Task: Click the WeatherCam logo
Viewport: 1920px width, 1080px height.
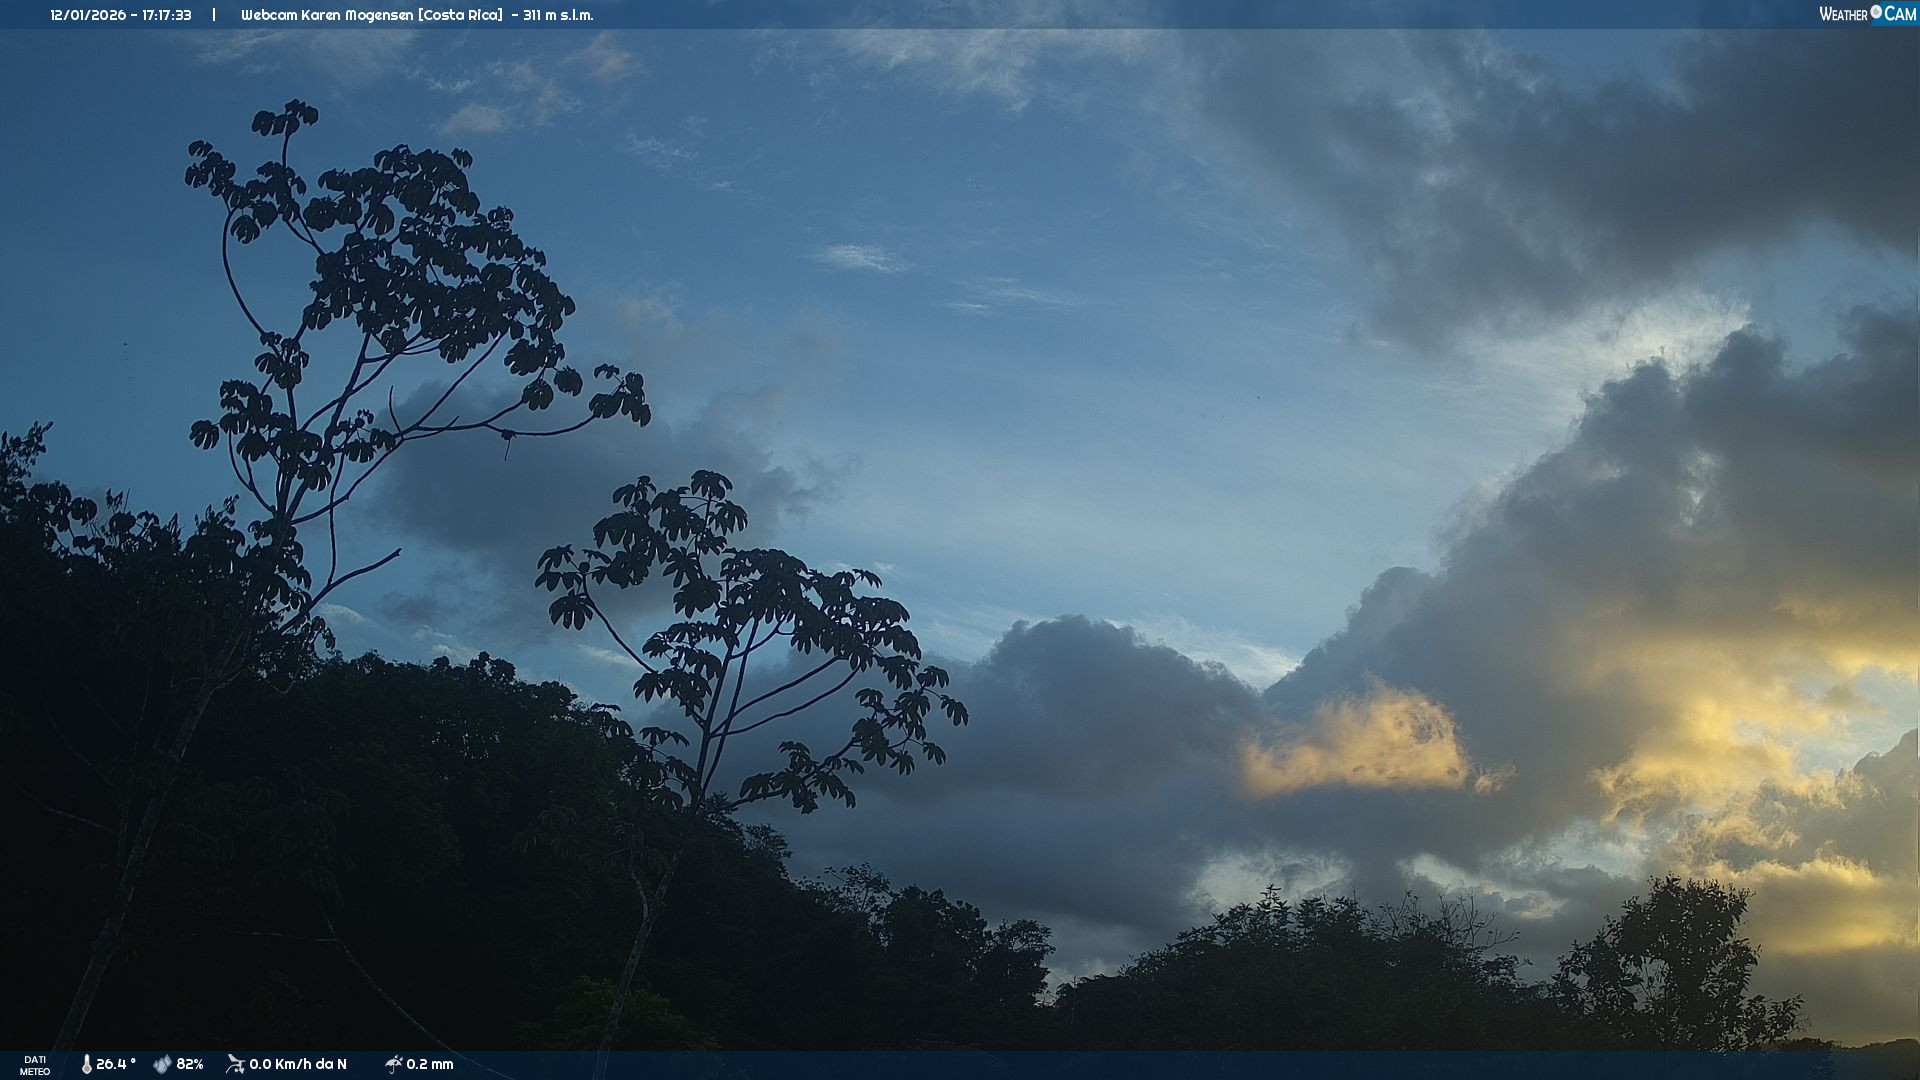Action: [1866, 14]
